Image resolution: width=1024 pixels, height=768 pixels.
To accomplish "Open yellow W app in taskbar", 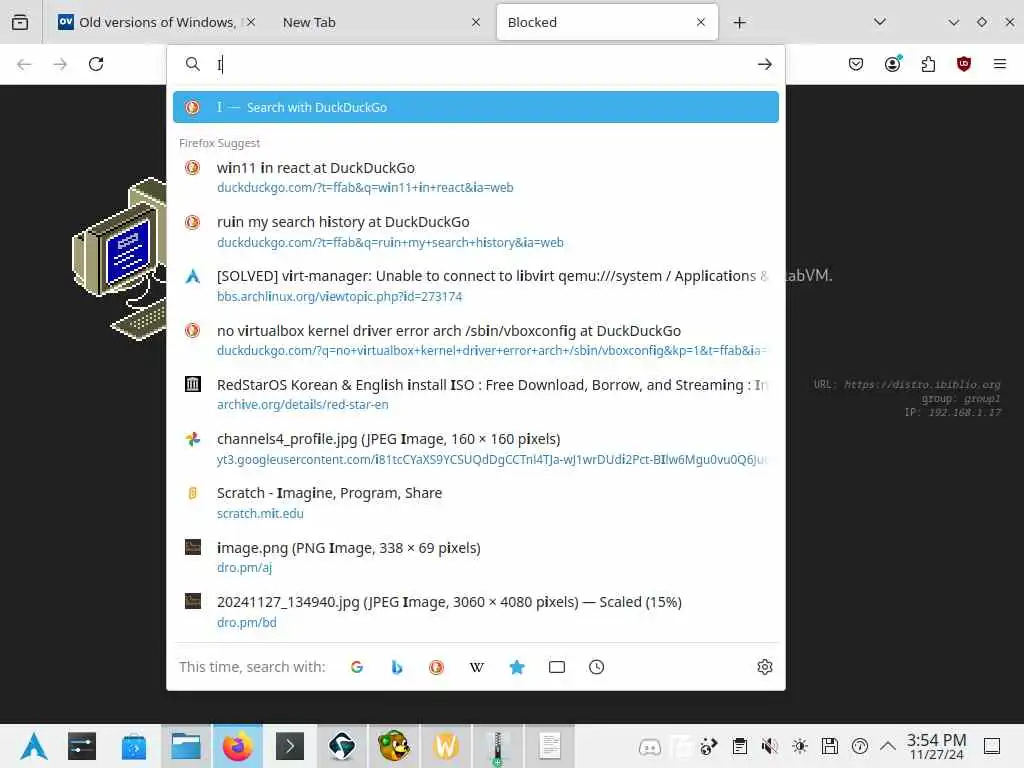I will coord(446,746).
